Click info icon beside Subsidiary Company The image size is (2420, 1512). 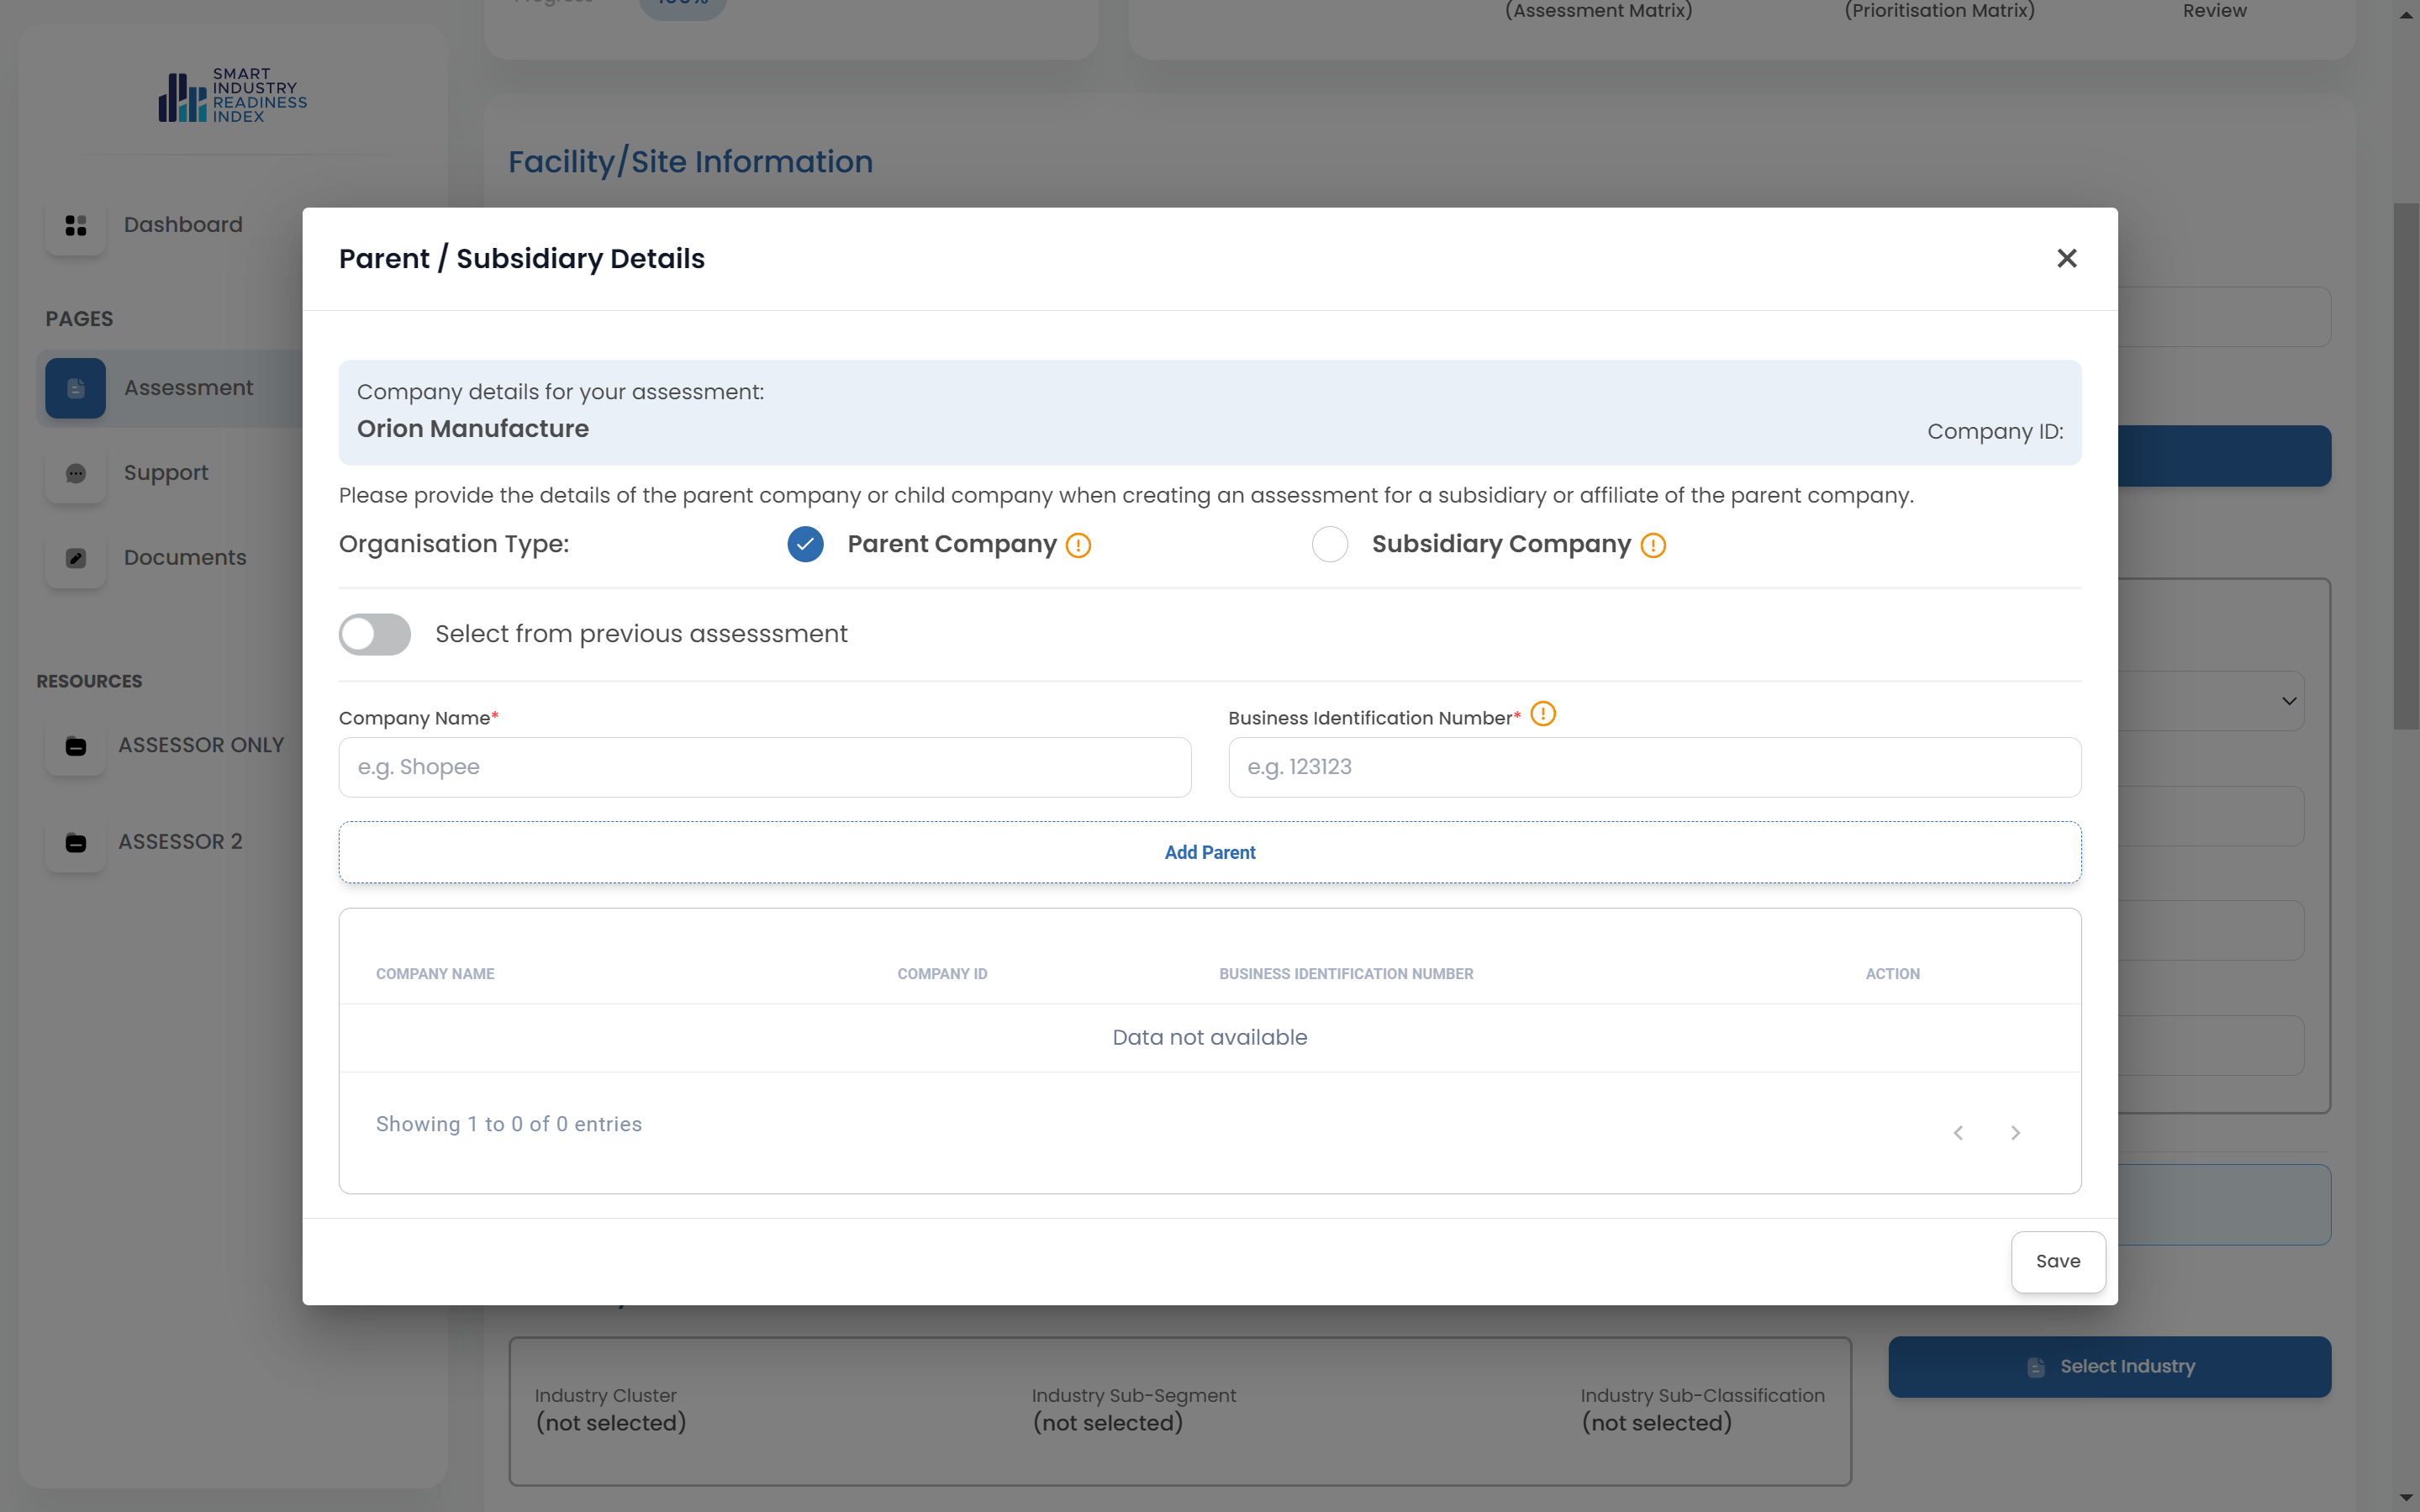point(1653,545)
